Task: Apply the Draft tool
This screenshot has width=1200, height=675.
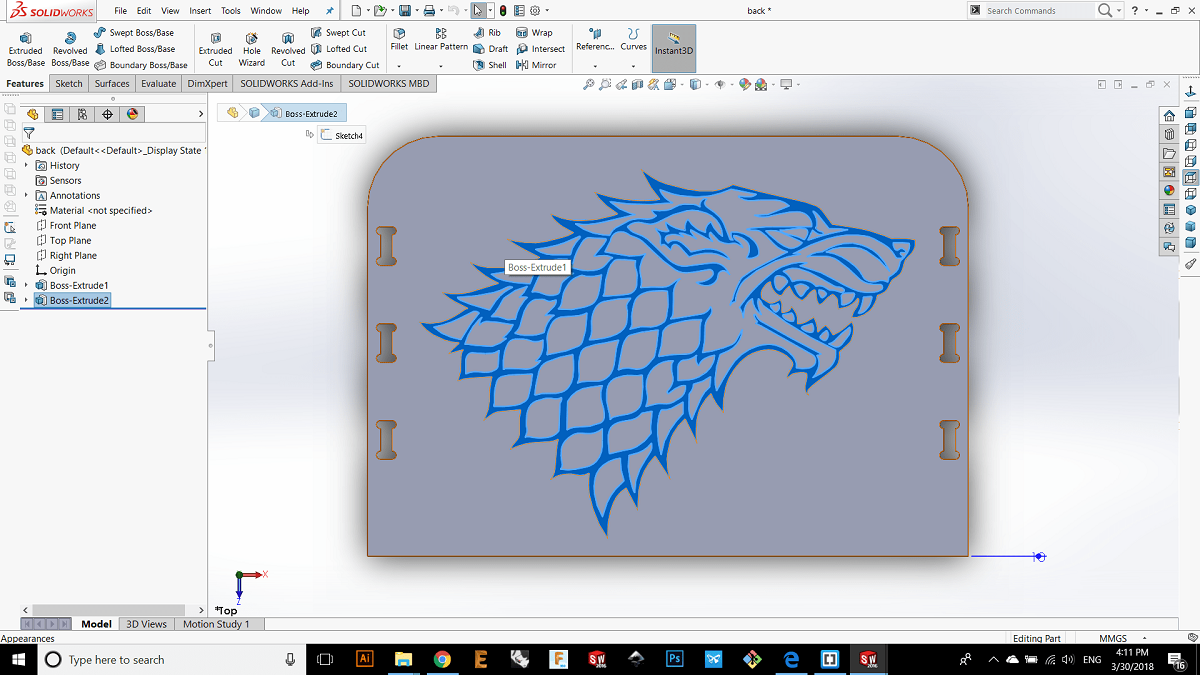Action: 490,49
